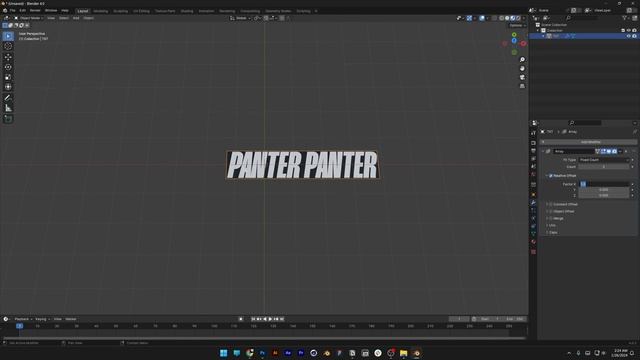Open the timeline Playback popover
640x360 pixels.
[x=23, y=319]
